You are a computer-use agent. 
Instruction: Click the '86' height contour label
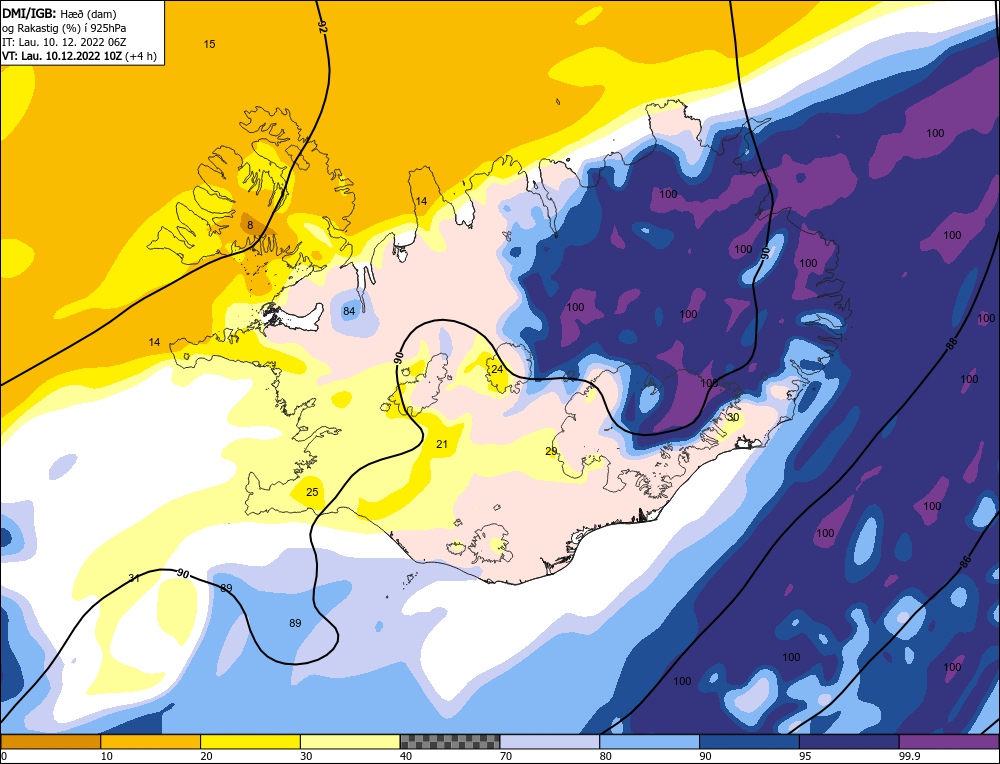[x=966, y=562]
